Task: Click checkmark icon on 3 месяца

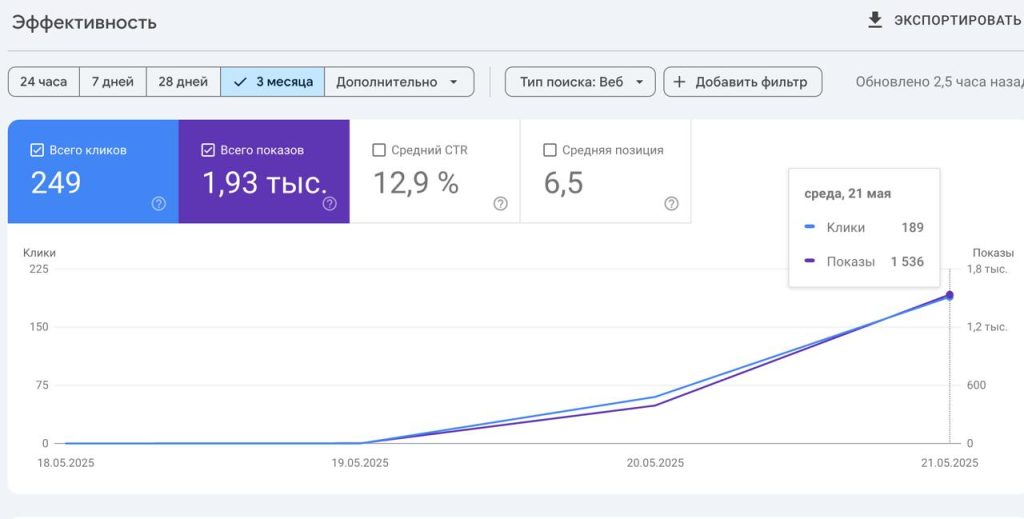Action: 240,82
